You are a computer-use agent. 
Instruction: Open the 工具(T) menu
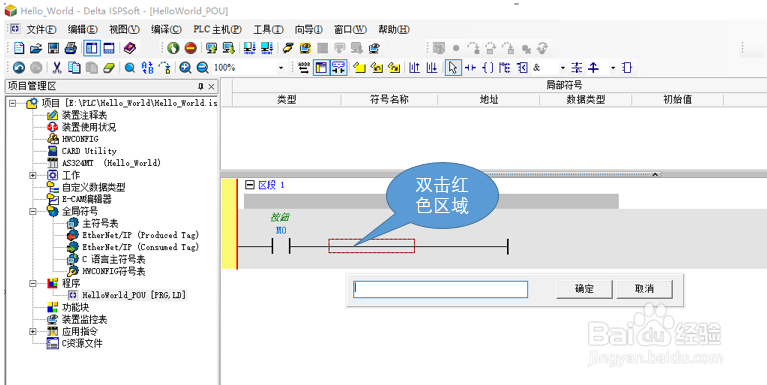[268, 29]
